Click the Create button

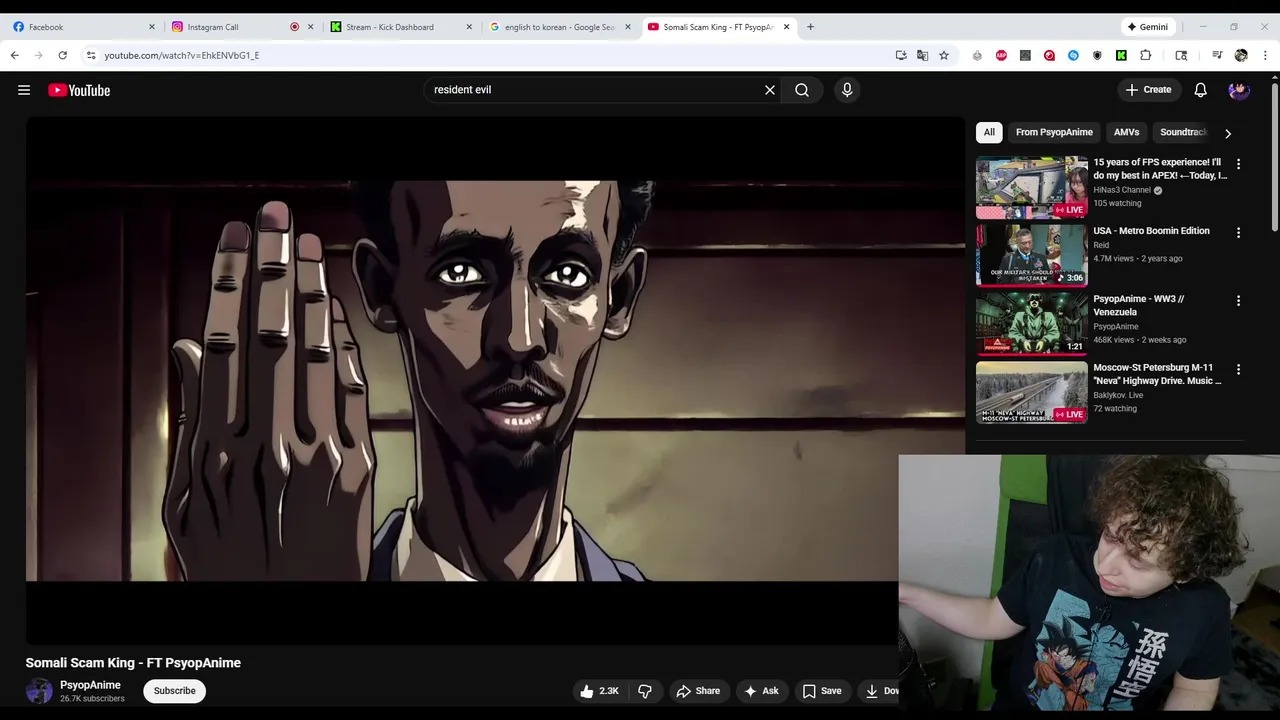[1148, 90]
